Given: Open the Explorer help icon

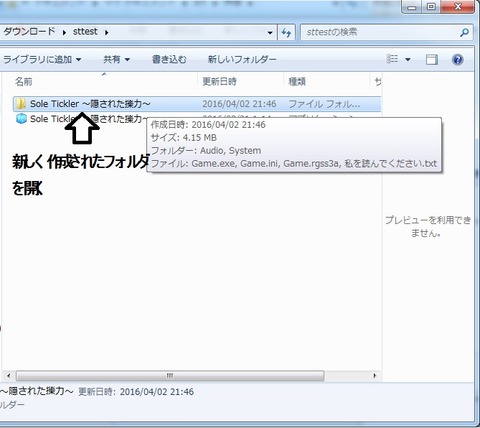Looking at the screenshot, I should click(458, 60).
